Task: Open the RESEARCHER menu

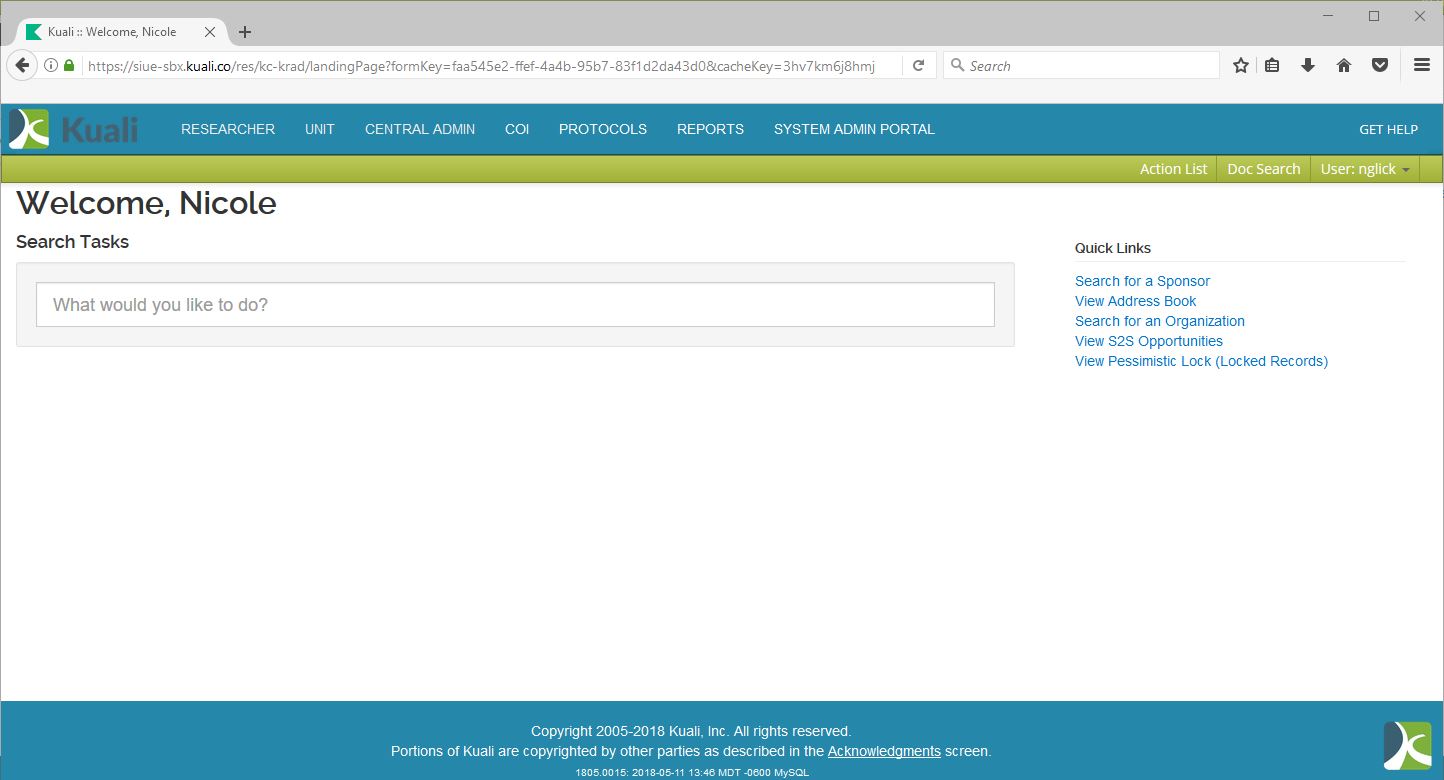Action: click(228, 129)
